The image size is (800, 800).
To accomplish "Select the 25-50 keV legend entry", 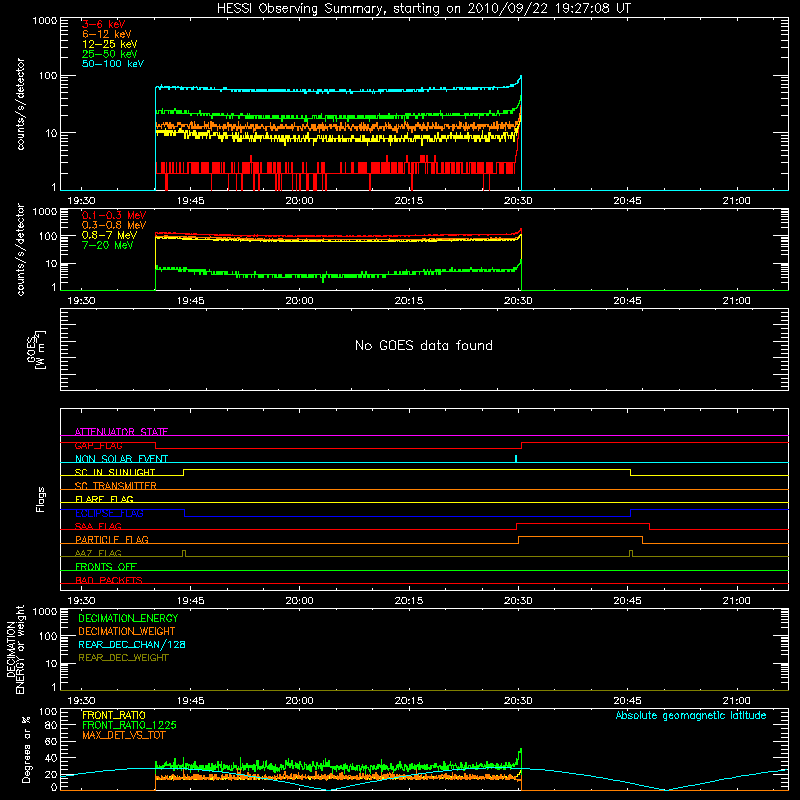I will coord(110,54).
